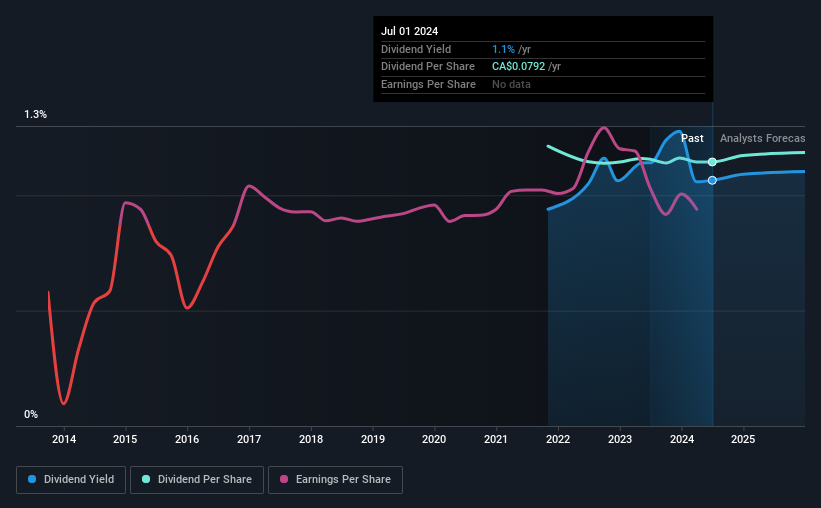Select the 2022 label on the x-axis
Image resolution: width=821 pixels, height=508 pixels.
558,439
